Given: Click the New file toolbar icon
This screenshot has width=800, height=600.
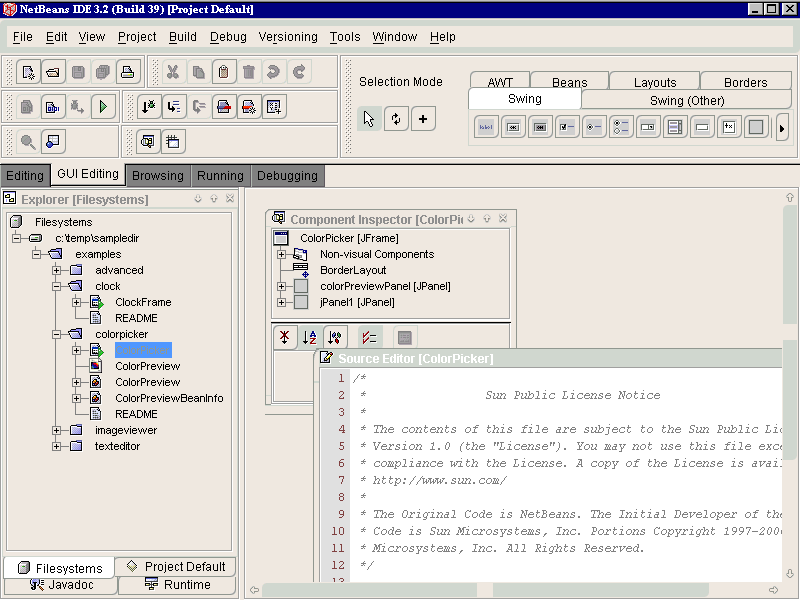Looking at the screenshot, I should click(x=28, y=72).
